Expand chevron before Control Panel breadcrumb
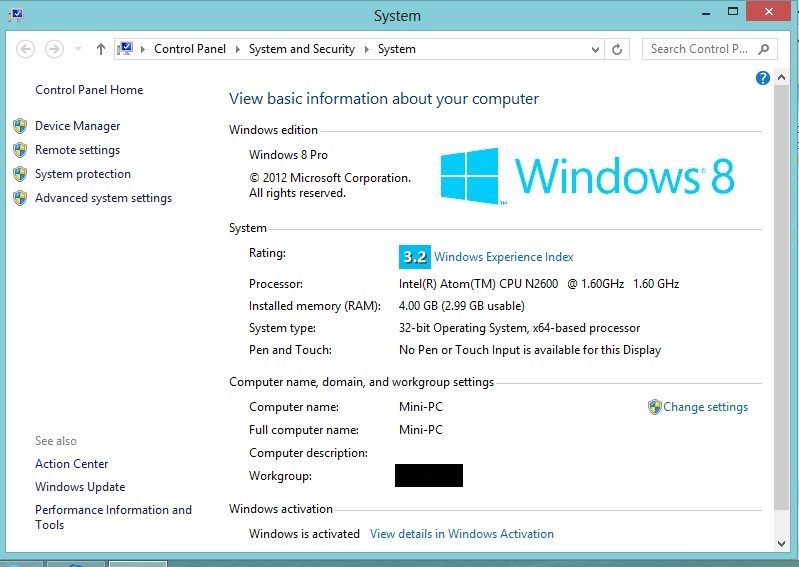 [143, 49]
